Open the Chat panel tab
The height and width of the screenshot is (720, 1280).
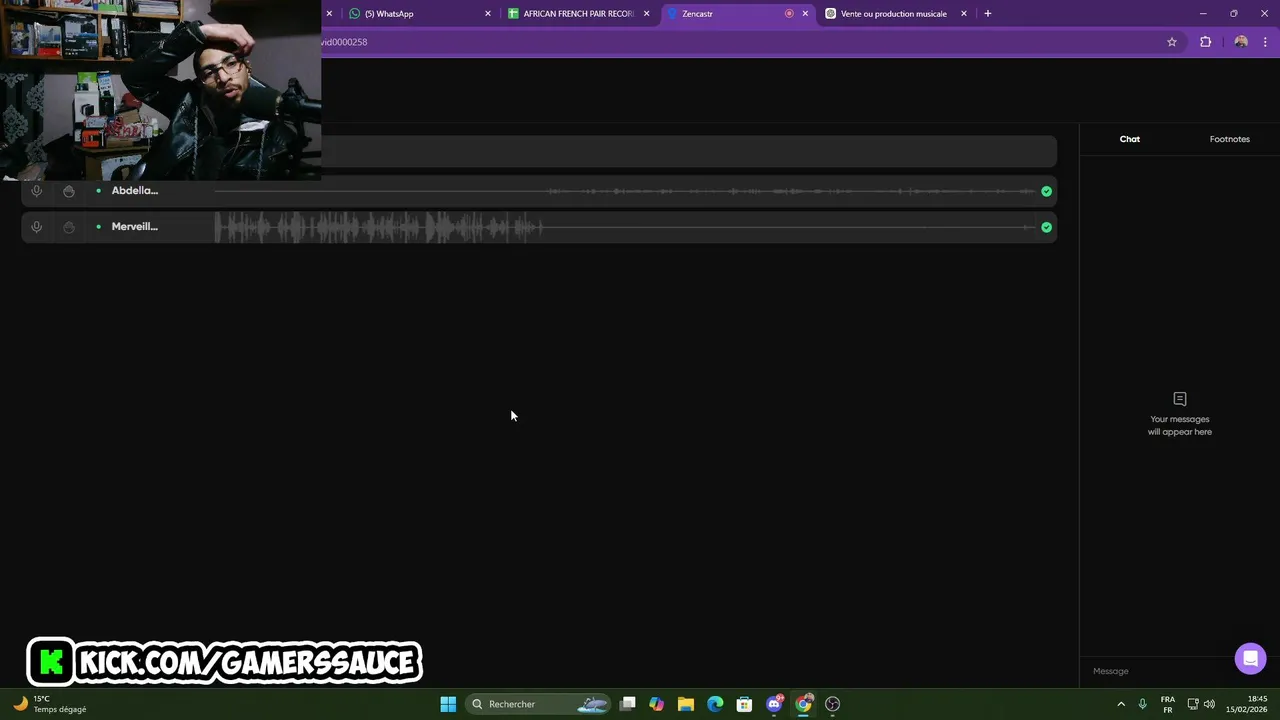1130,139
